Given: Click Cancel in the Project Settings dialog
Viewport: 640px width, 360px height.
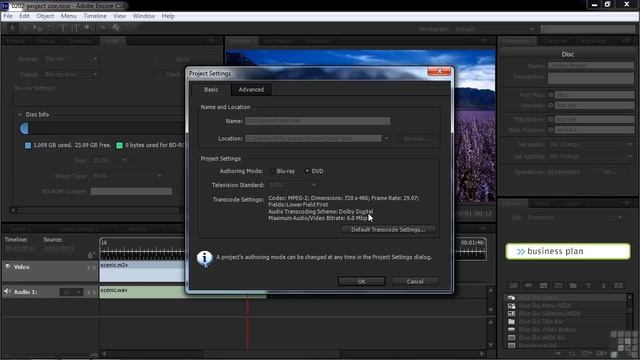Looking at the screenshot, I should coord(415,281).
